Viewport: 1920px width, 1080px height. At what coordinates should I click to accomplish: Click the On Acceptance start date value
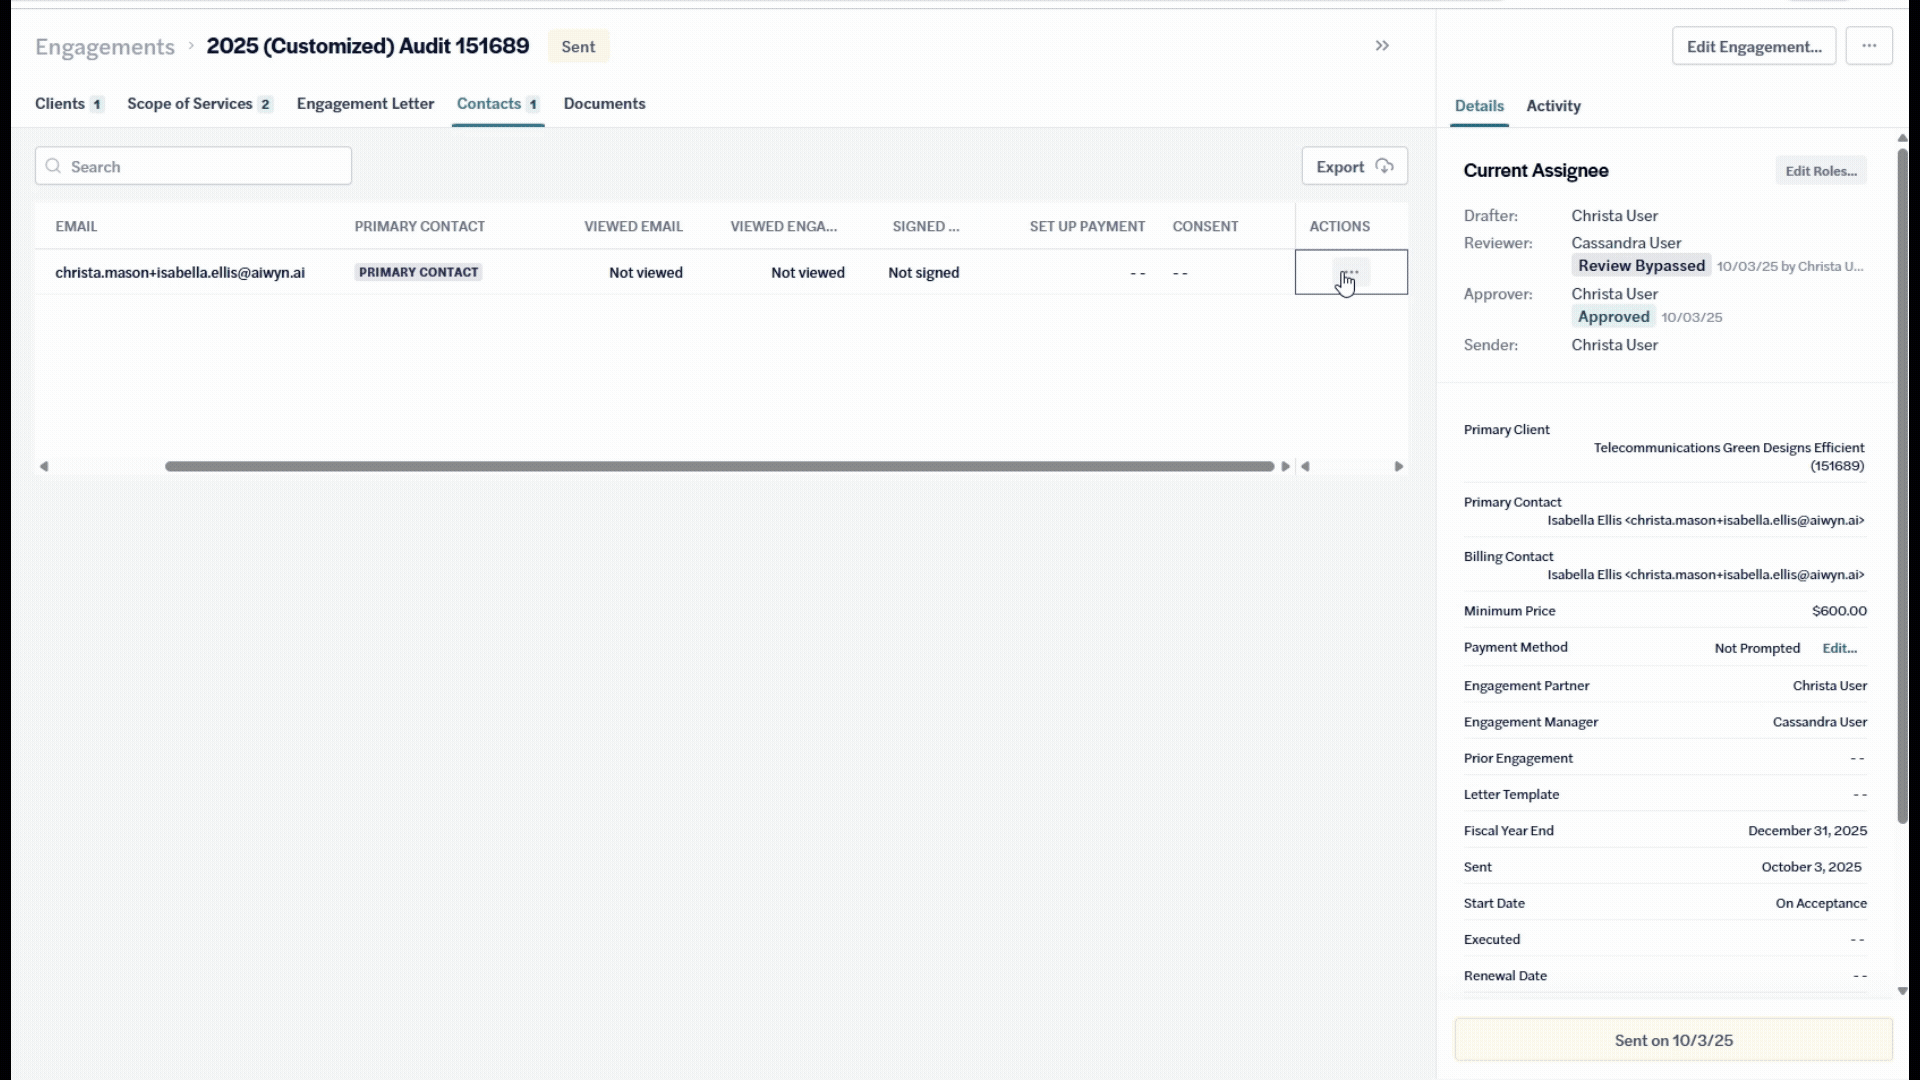[1821, 903]
